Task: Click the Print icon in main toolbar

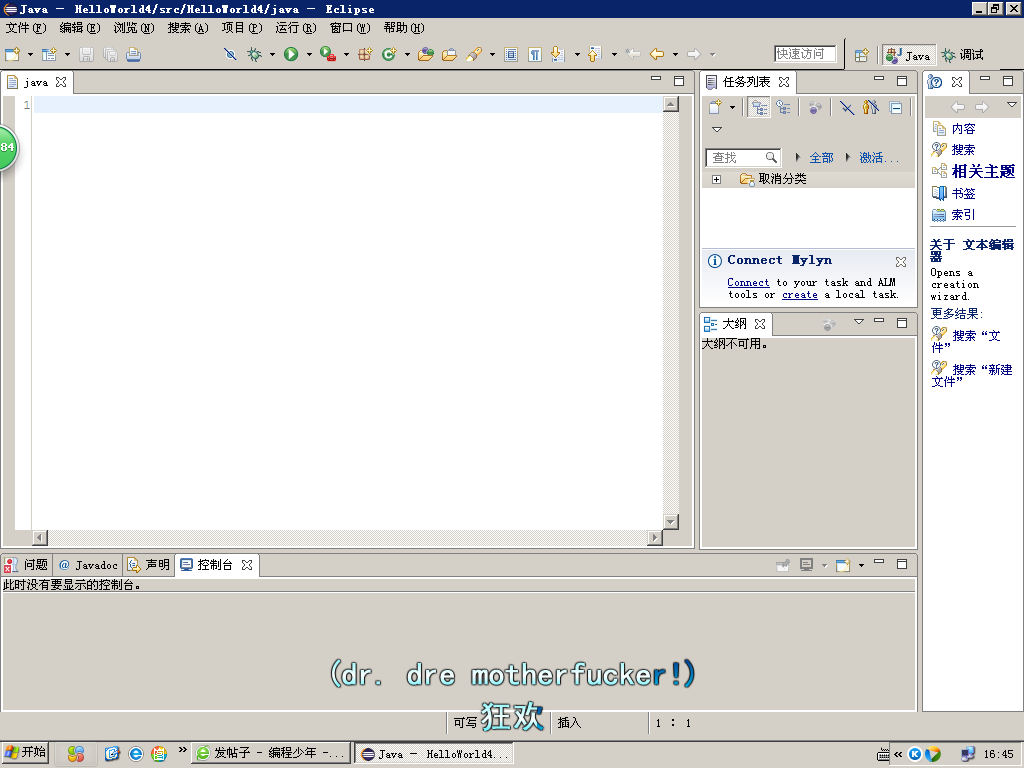Action: pos(133,54)
